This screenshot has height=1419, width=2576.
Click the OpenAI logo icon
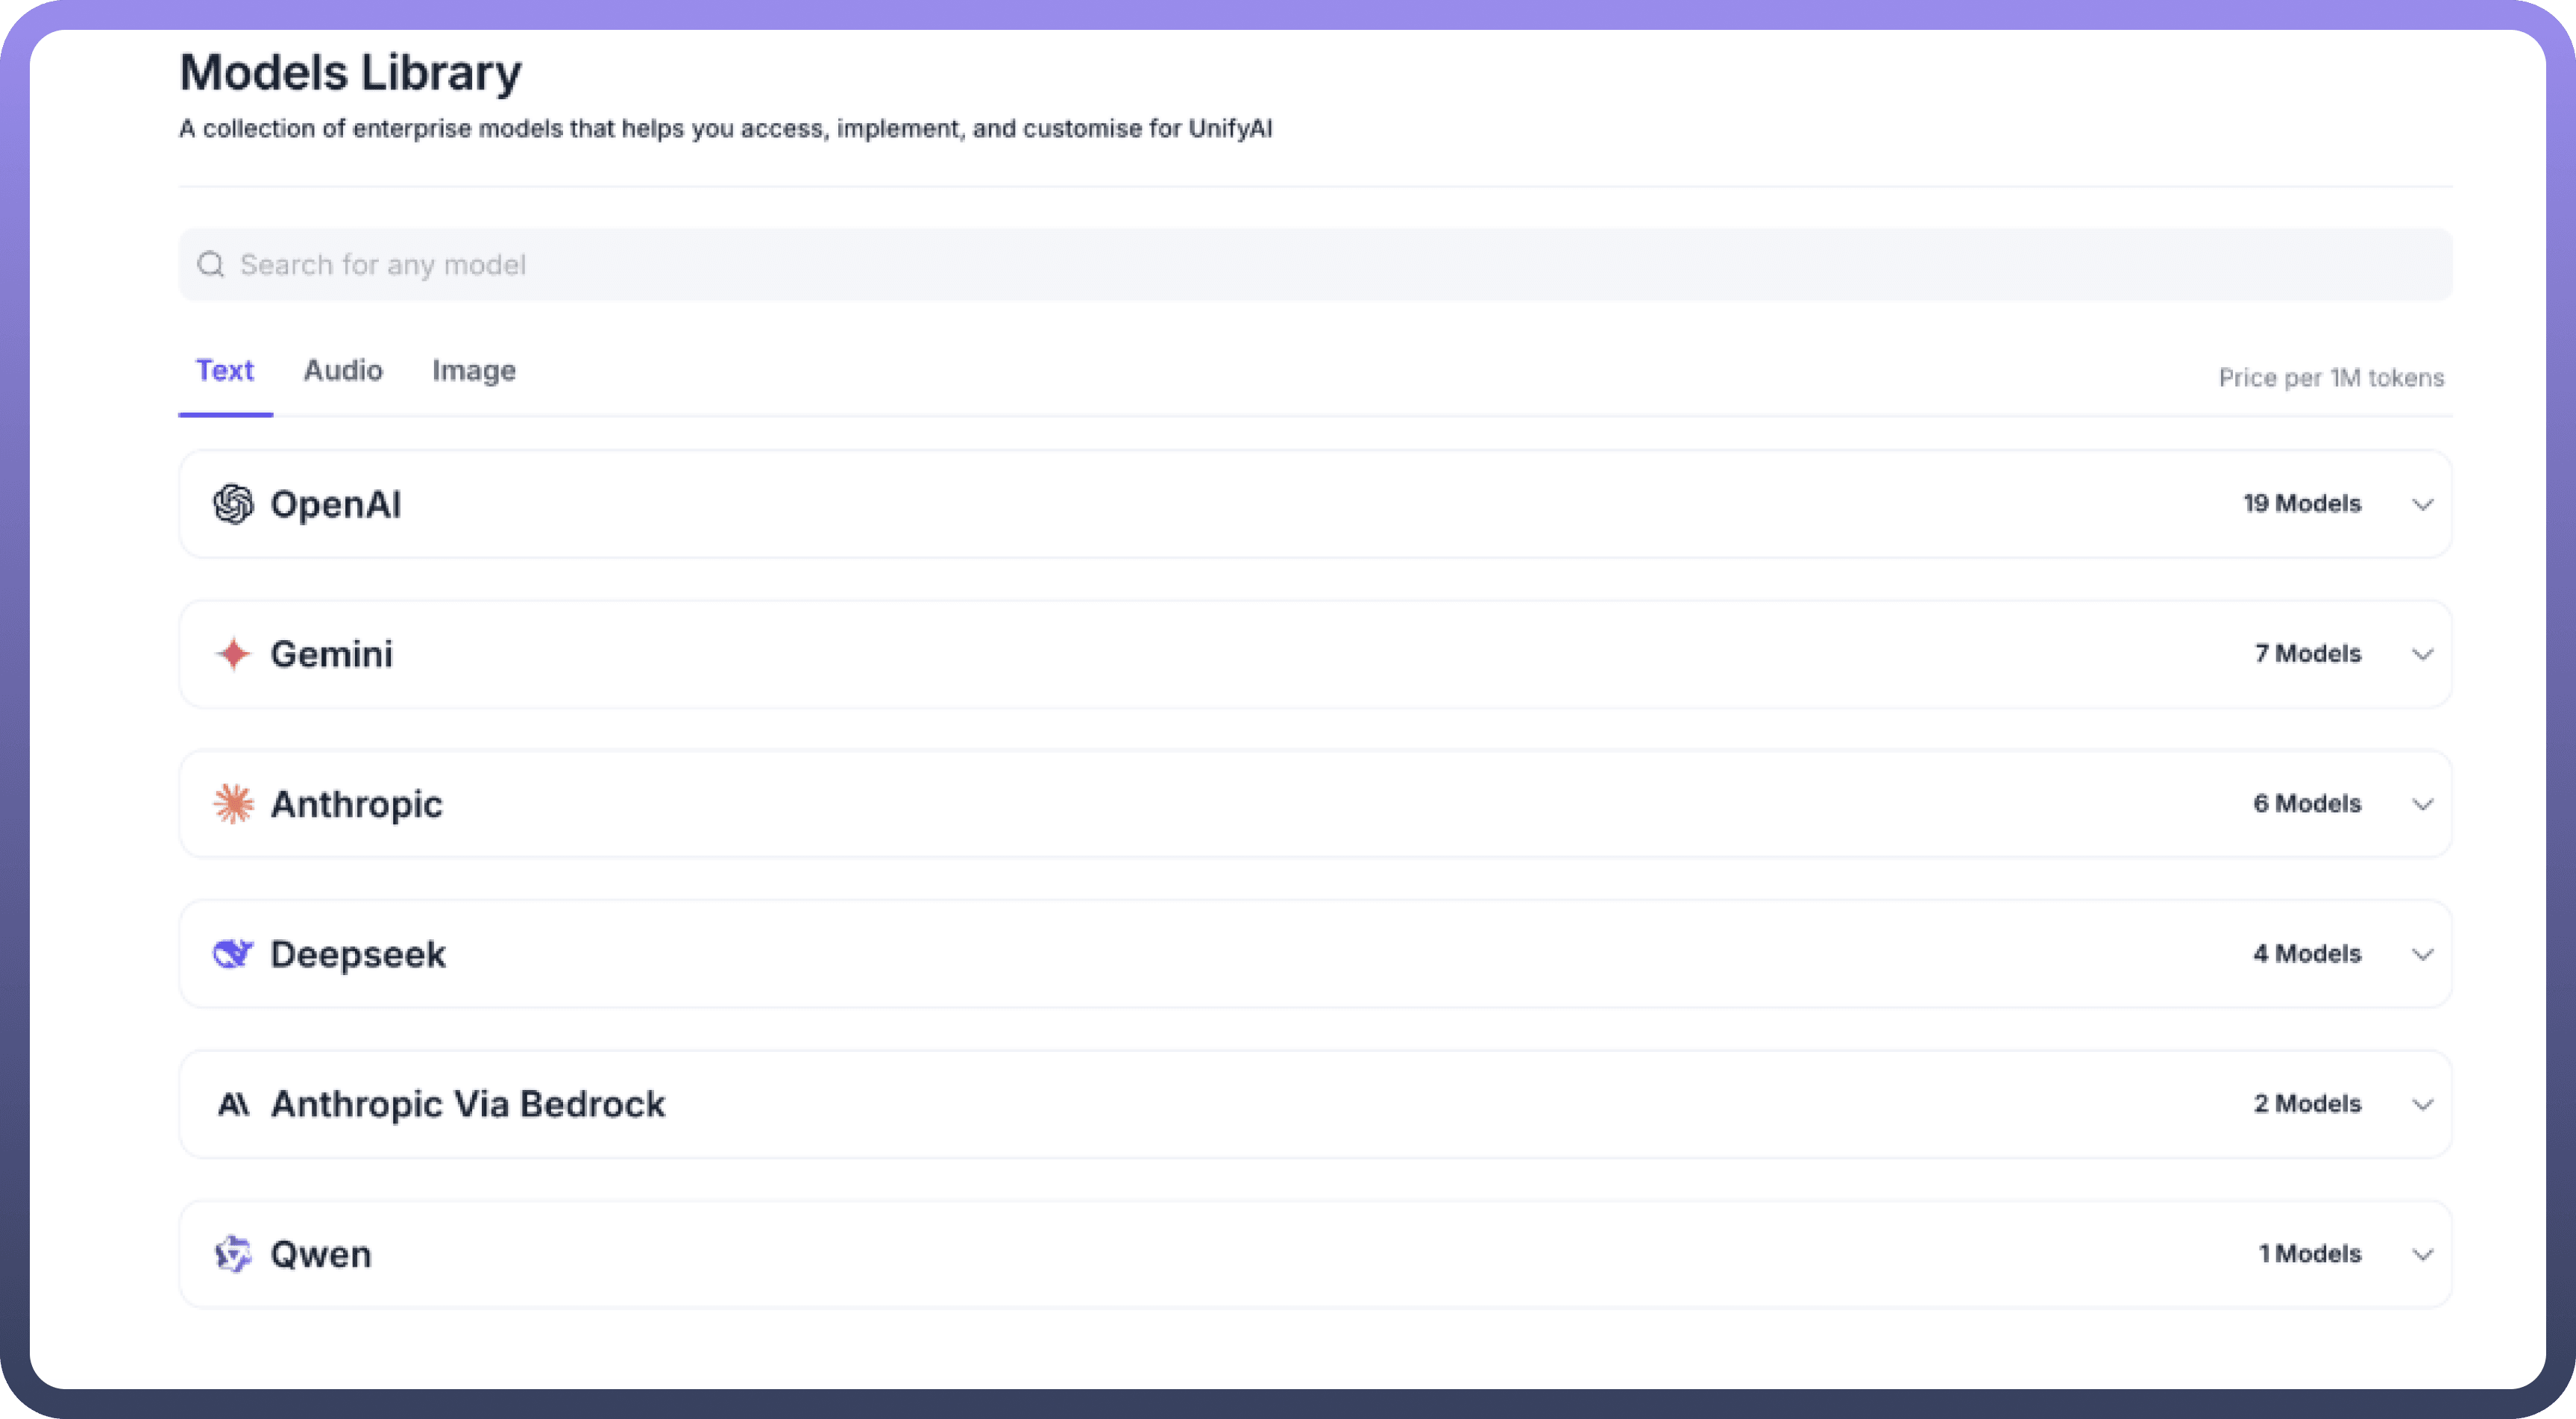point(233,504)
